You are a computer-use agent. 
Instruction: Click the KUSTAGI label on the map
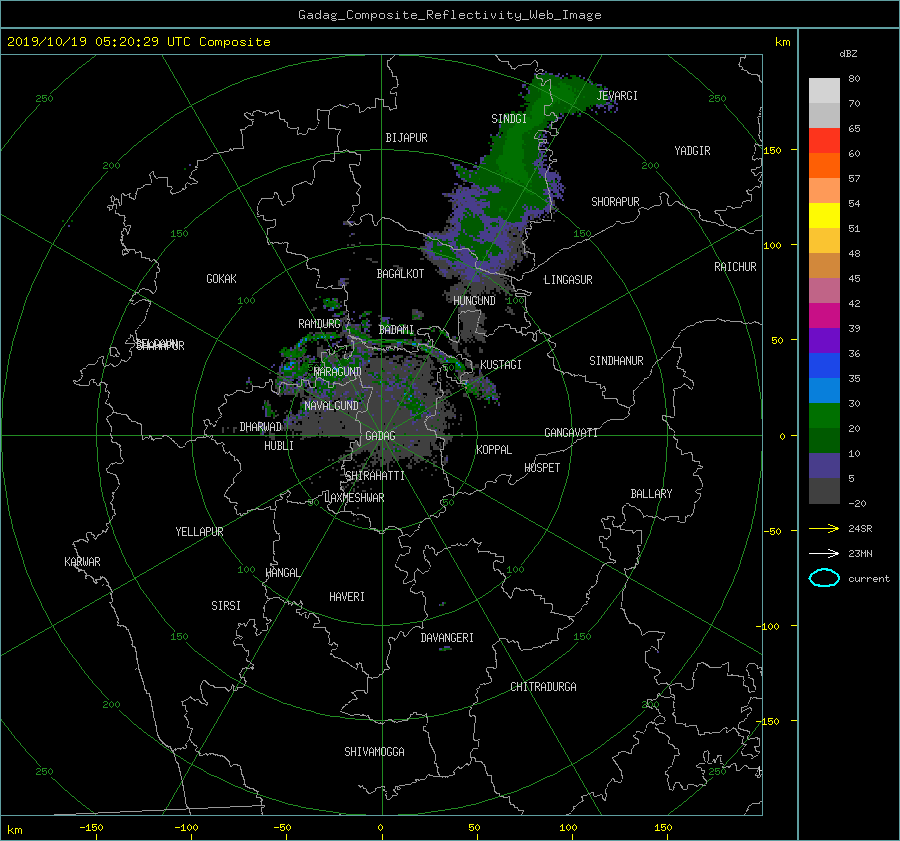[501, 365]
